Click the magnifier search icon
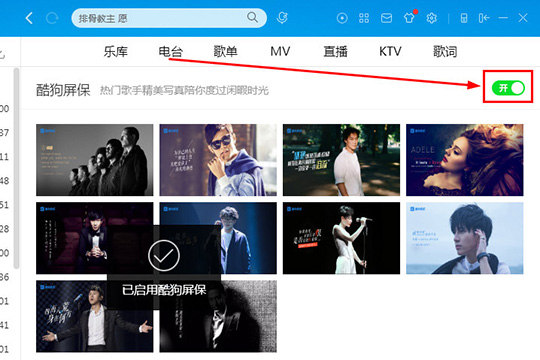Viewport: 540px width, 360px height. (x=252, y=17)
